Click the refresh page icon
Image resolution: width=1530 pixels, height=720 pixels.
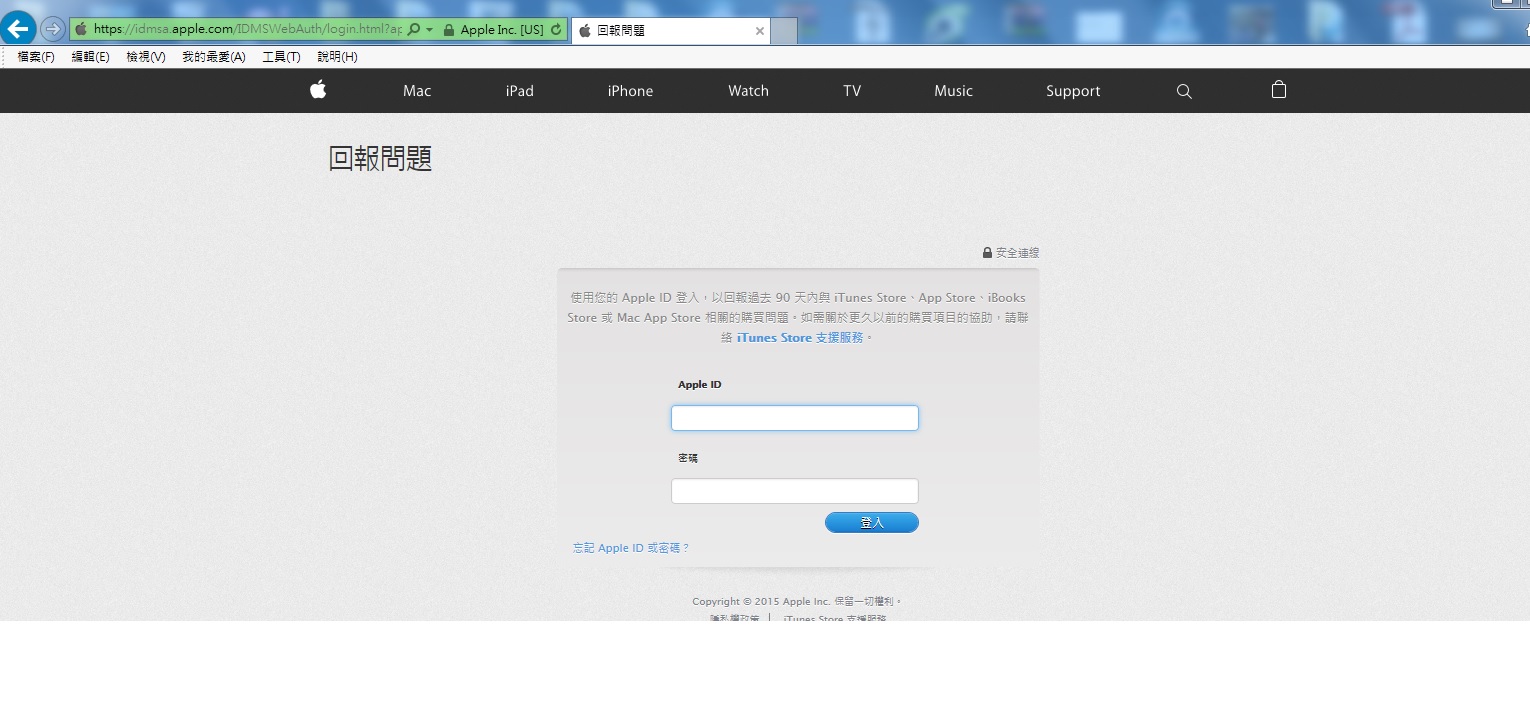[x=556, y=30]
